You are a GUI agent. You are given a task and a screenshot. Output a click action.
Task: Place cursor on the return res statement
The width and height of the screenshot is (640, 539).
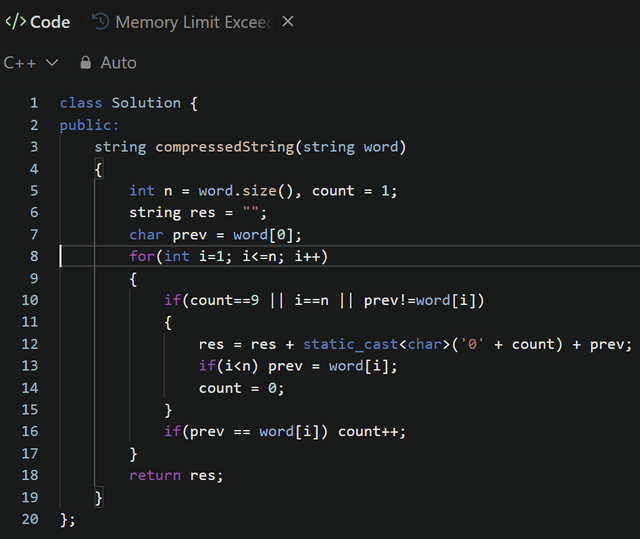click(x=176, y=475)
